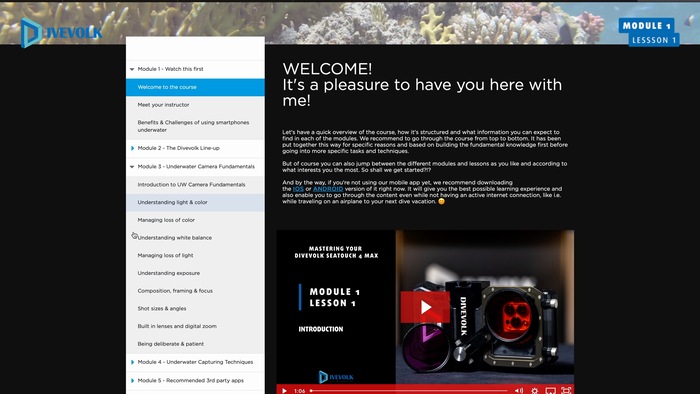Screen dimensions: 700x394
Task: Follow the IOS app download link
Action: click(x=298, y=189)
